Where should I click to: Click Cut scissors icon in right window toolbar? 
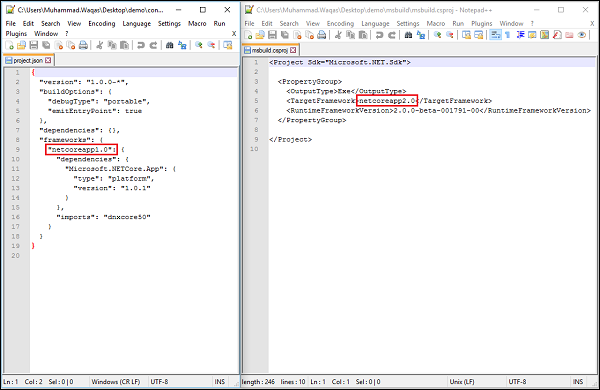pos(338,35)
